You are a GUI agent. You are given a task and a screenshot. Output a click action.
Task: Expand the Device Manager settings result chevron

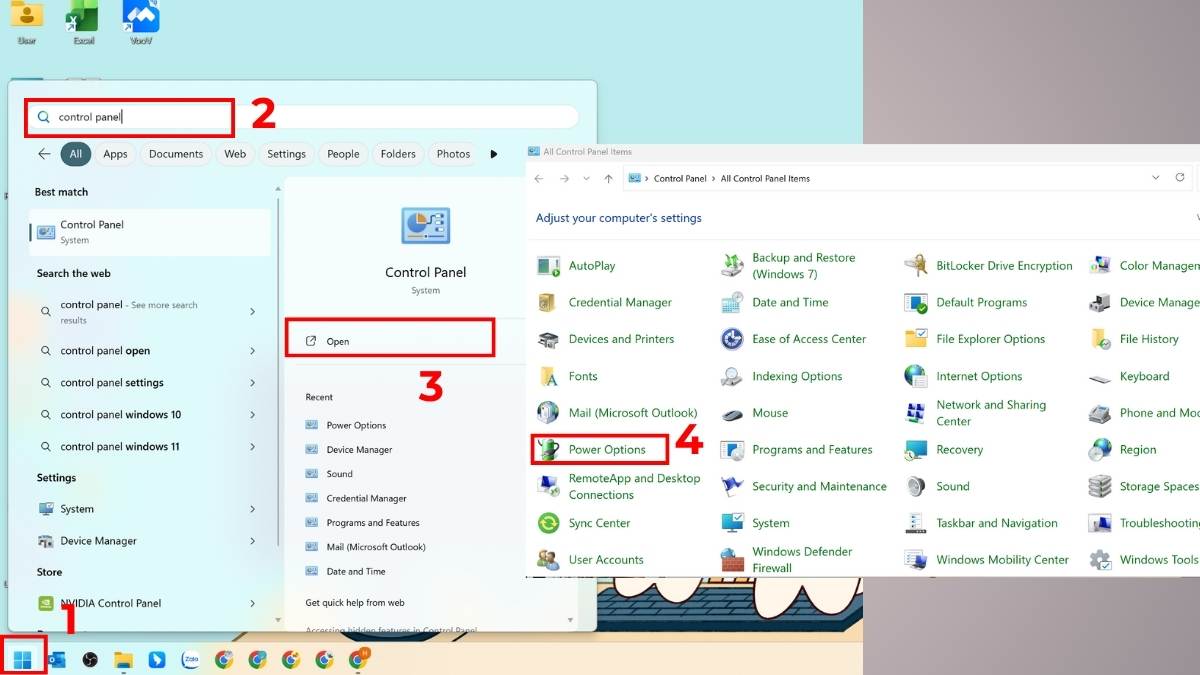coord(252,541)
